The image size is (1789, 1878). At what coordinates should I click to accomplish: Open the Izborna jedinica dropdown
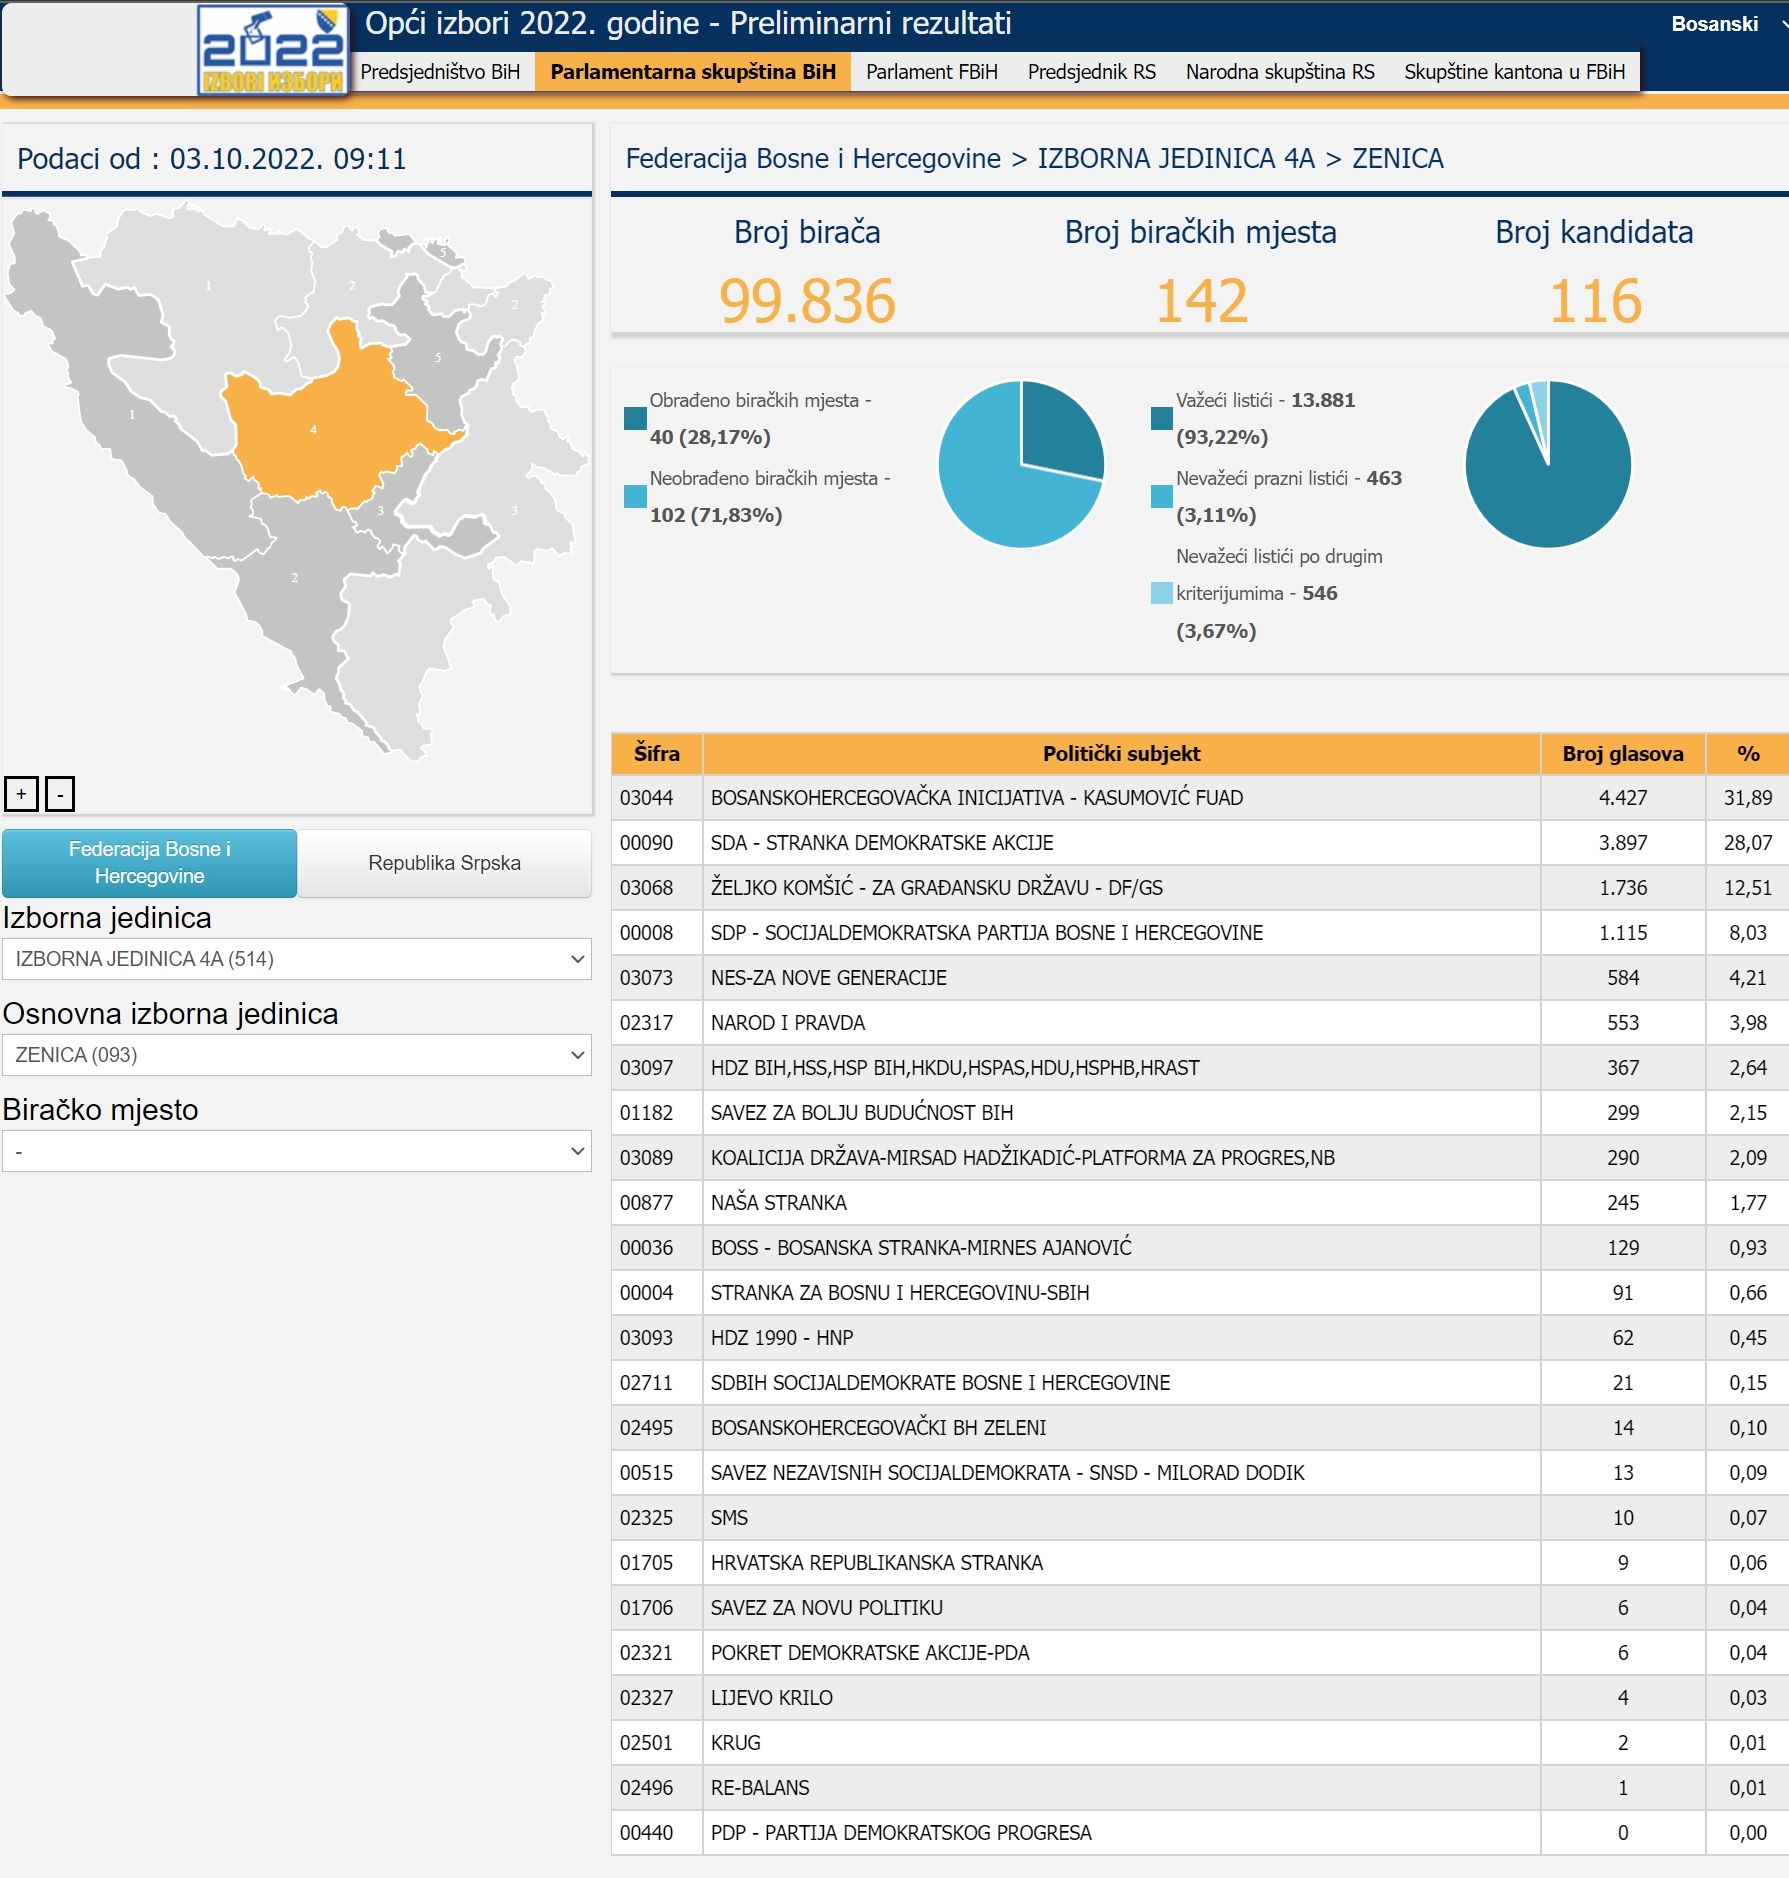(x=297, y=959)
